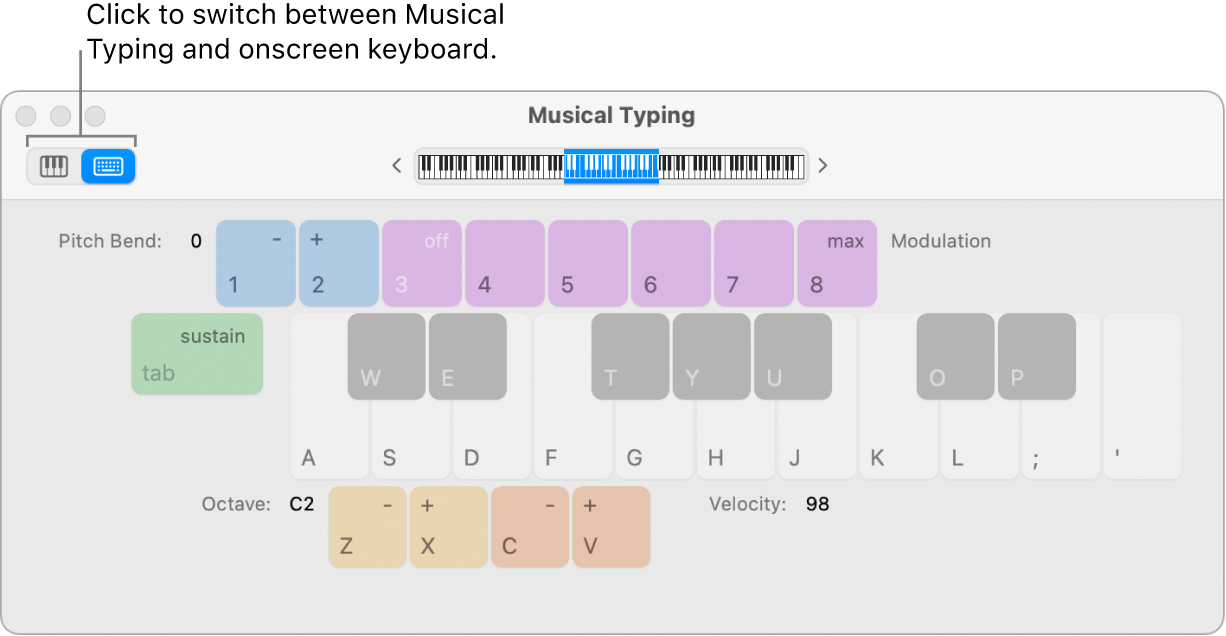
Task: Toggle modulation level using key 5
Action: click(x=587, y=263)
